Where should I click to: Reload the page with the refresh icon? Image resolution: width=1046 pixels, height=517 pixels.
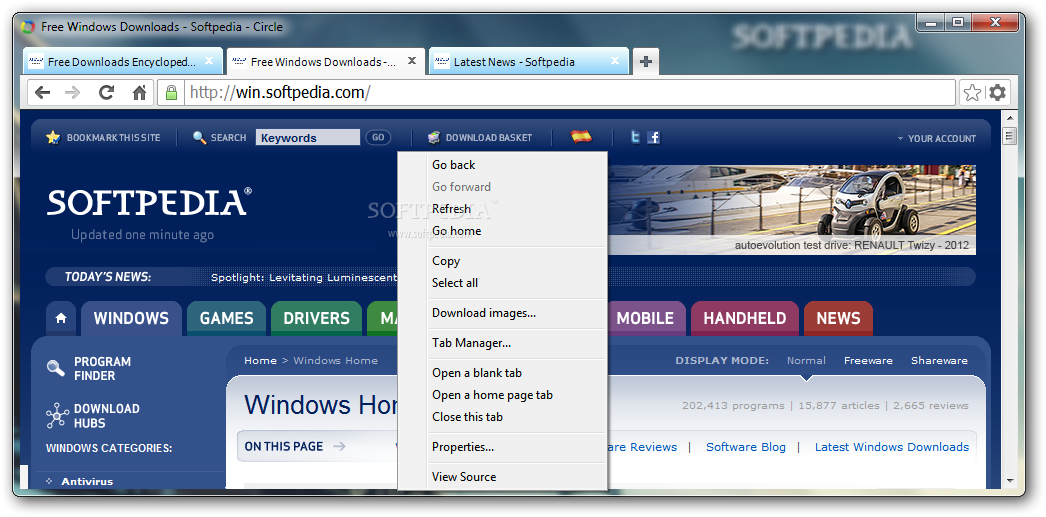(106, 93)
